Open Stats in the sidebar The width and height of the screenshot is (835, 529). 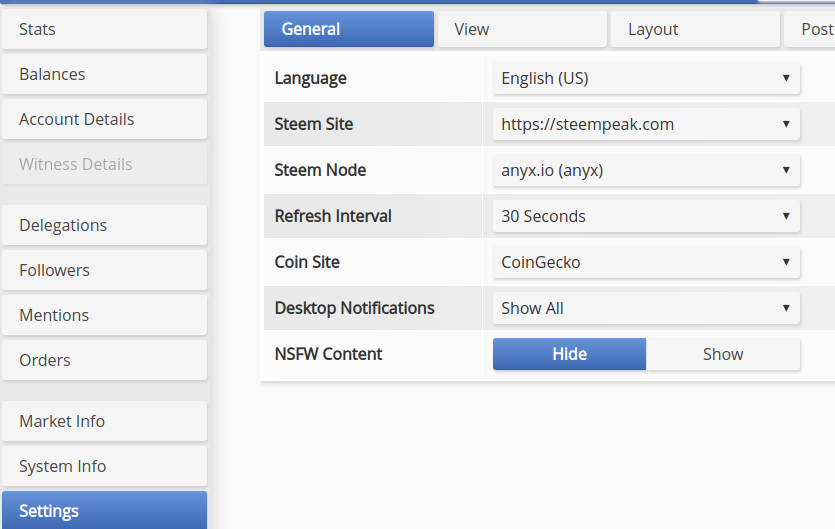coord(104,29)
